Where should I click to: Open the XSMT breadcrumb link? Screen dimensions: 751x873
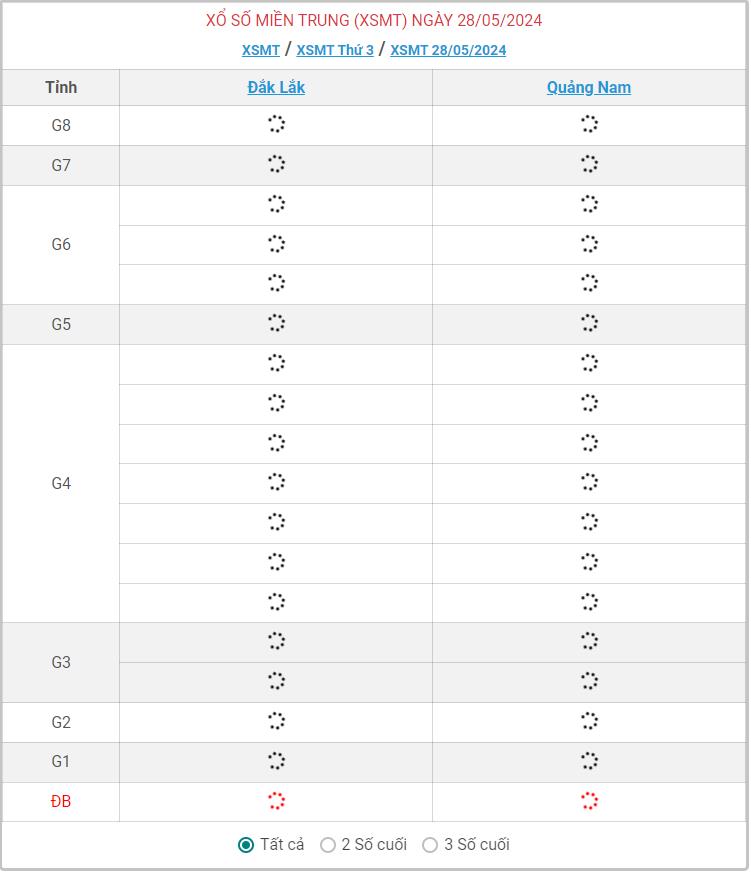pyautogui.click(x=261, y=50)
